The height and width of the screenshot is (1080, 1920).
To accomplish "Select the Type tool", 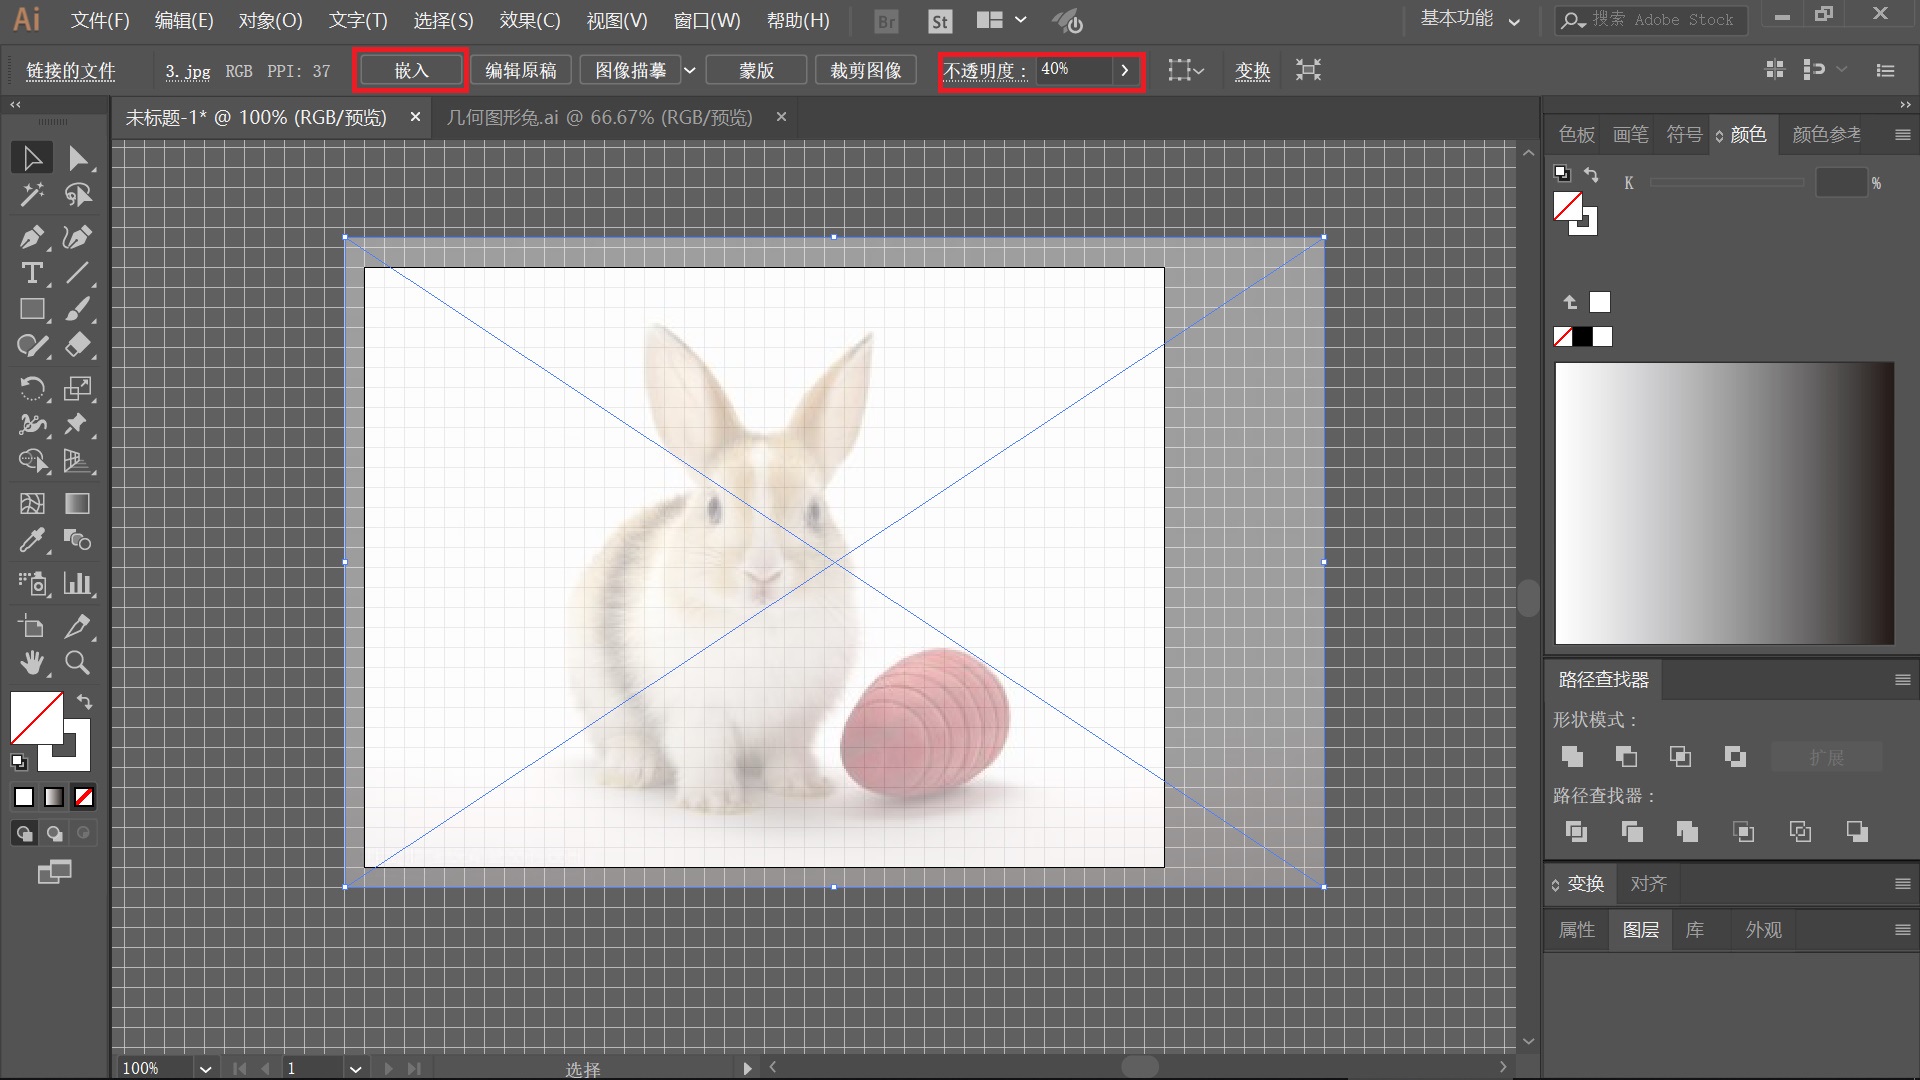I will (31, 273).
